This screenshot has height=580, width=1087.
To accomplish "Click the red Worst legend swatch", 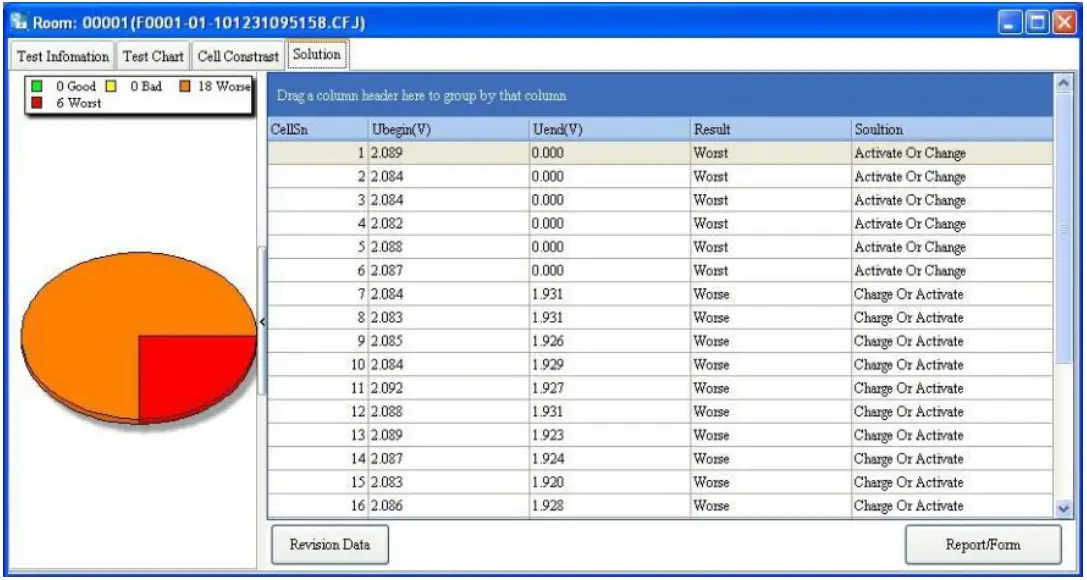I will pos(37,103).
